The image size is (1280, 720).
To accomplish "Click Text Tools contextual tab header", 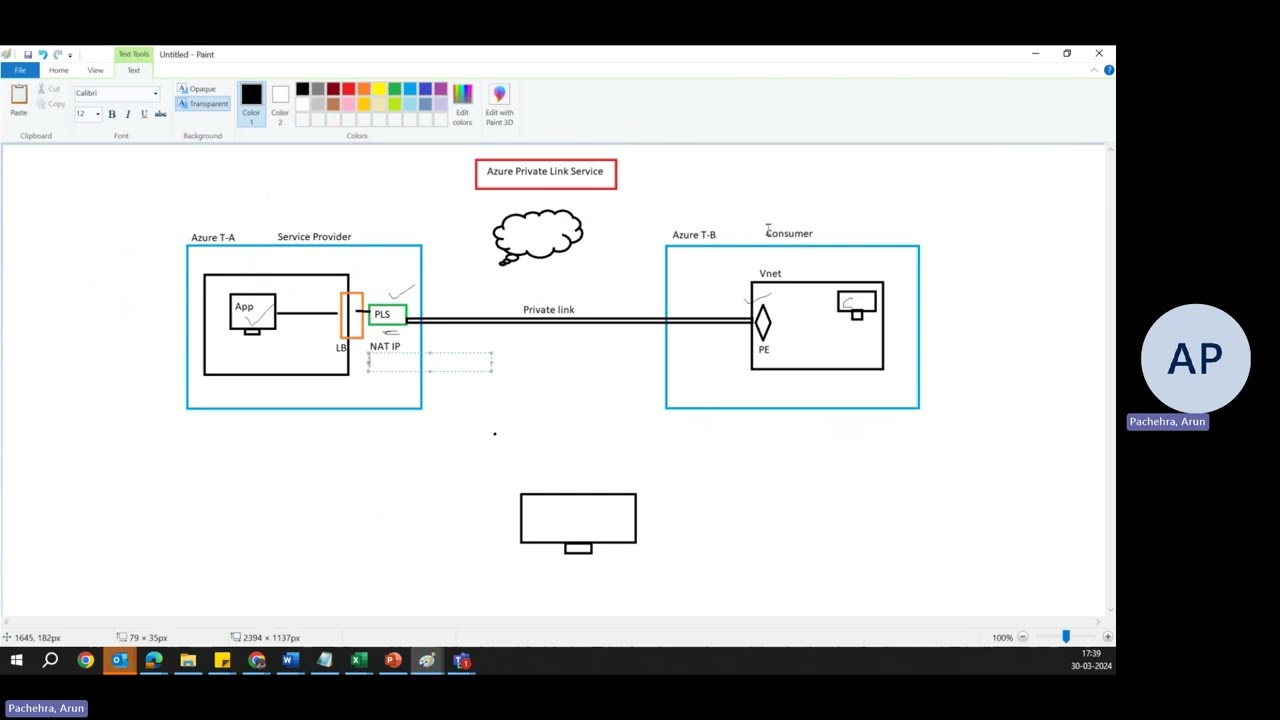I will click(133, 54).
